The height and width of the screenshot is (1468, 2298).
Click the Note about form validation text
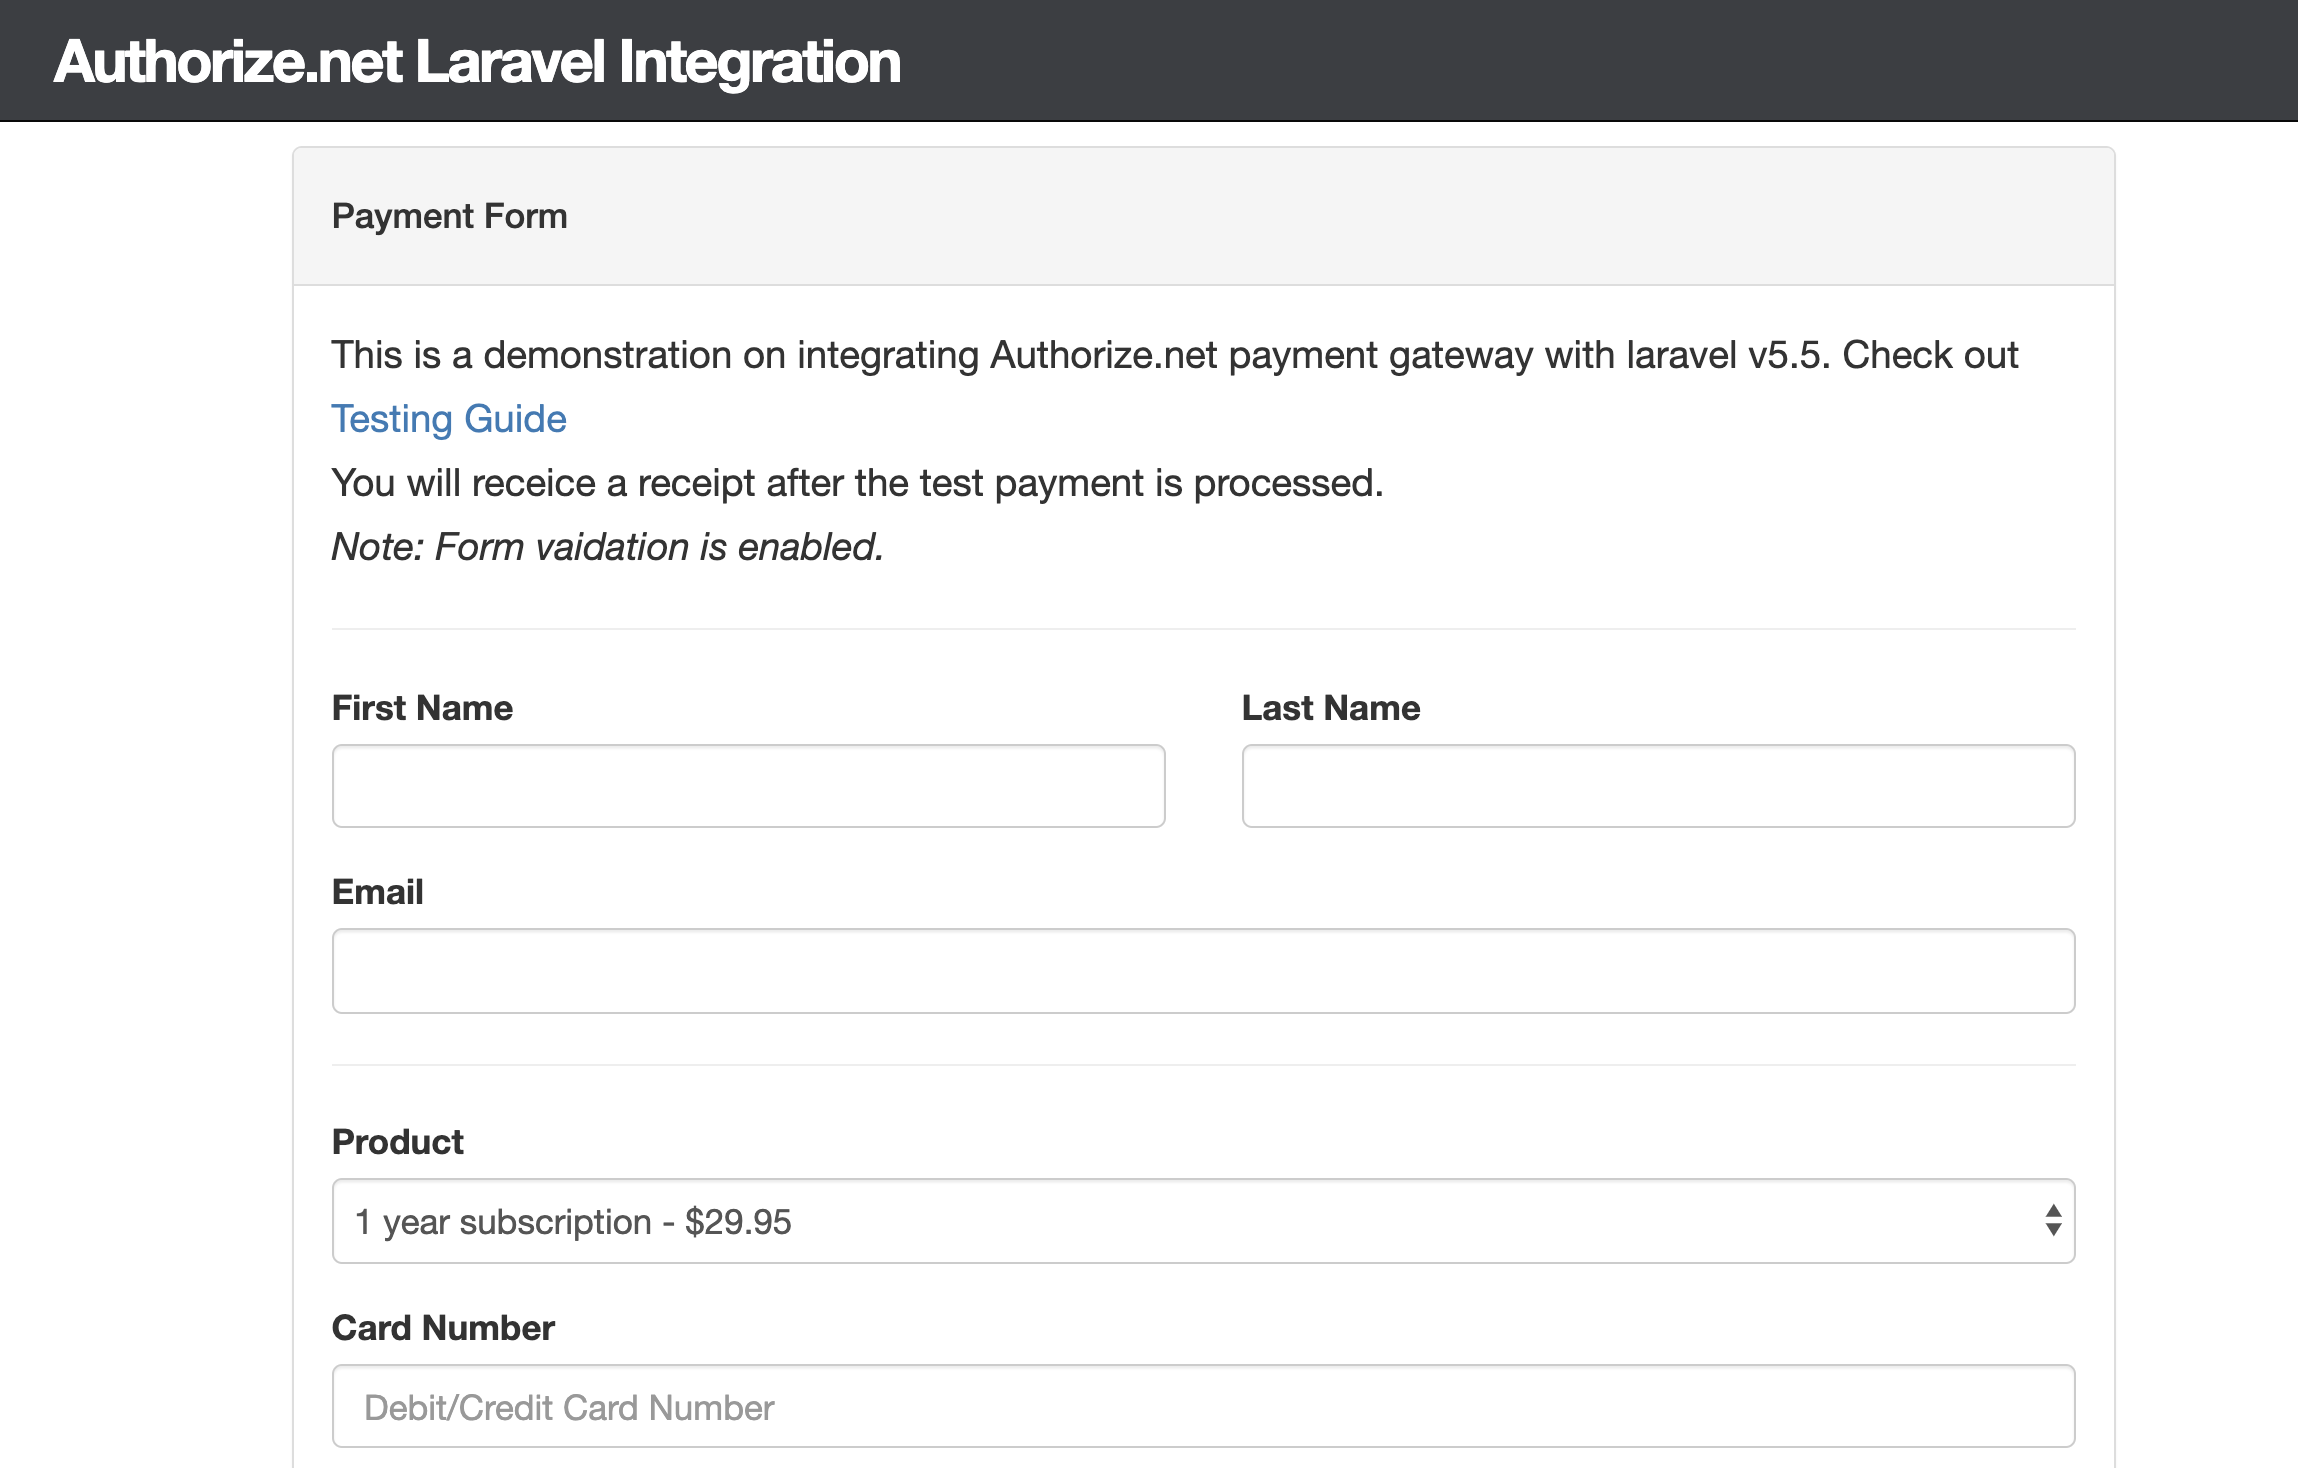pos(607,545)
